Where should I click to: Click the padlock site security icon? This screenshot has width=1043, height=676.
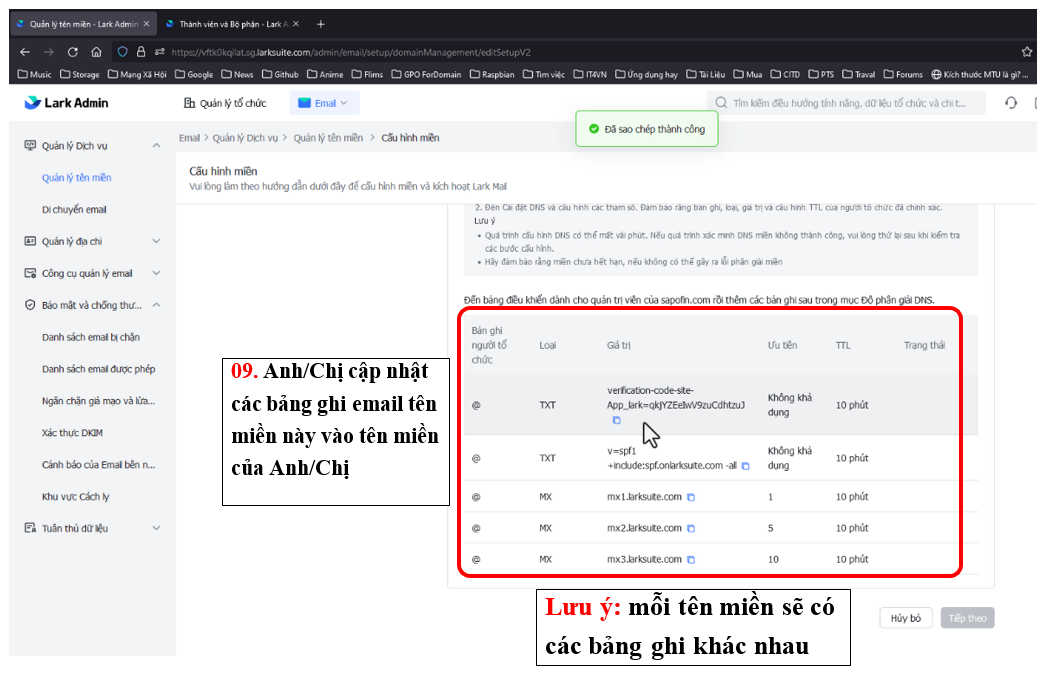tap(140, 52)
